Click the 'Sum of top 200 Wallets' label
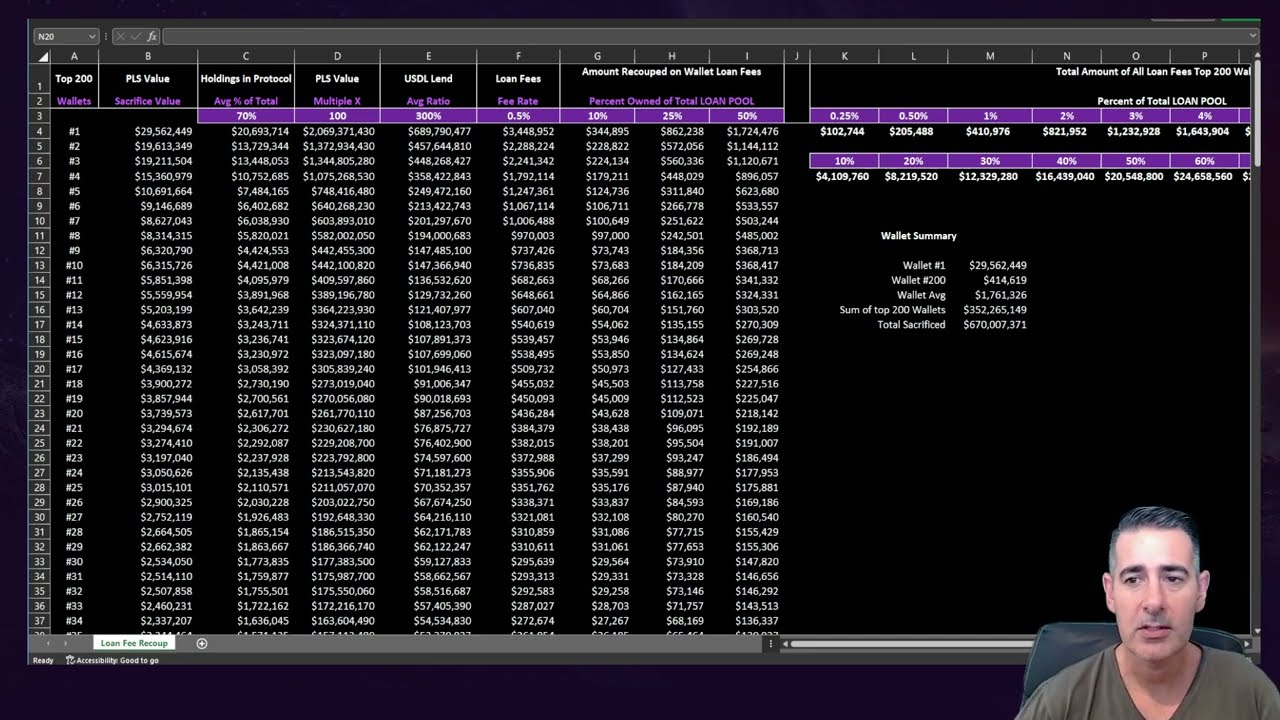 click(x=892, y=310)
